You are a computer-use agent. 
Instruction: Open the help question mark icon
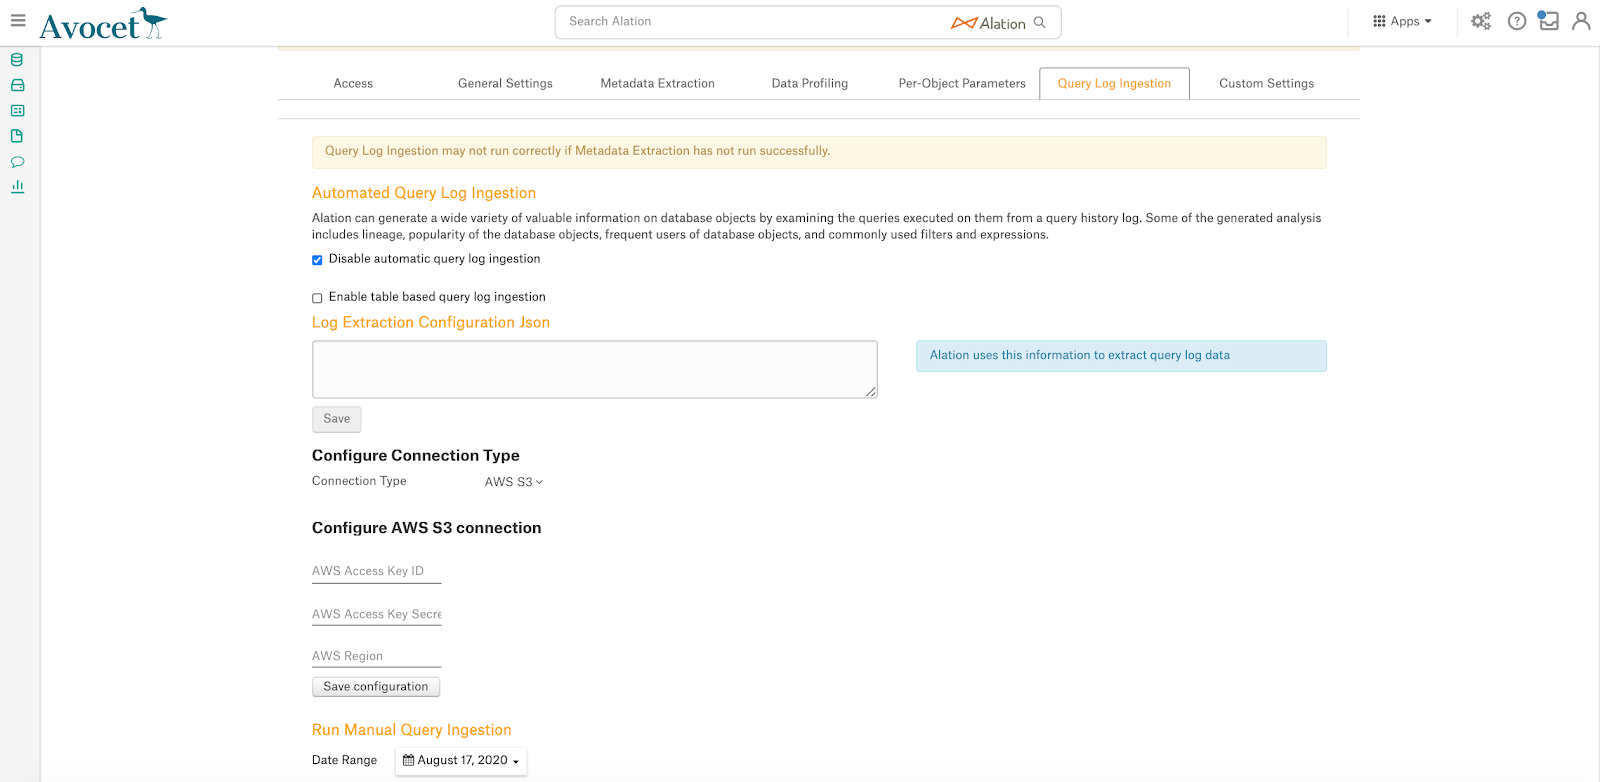(x=1517, y=21)
